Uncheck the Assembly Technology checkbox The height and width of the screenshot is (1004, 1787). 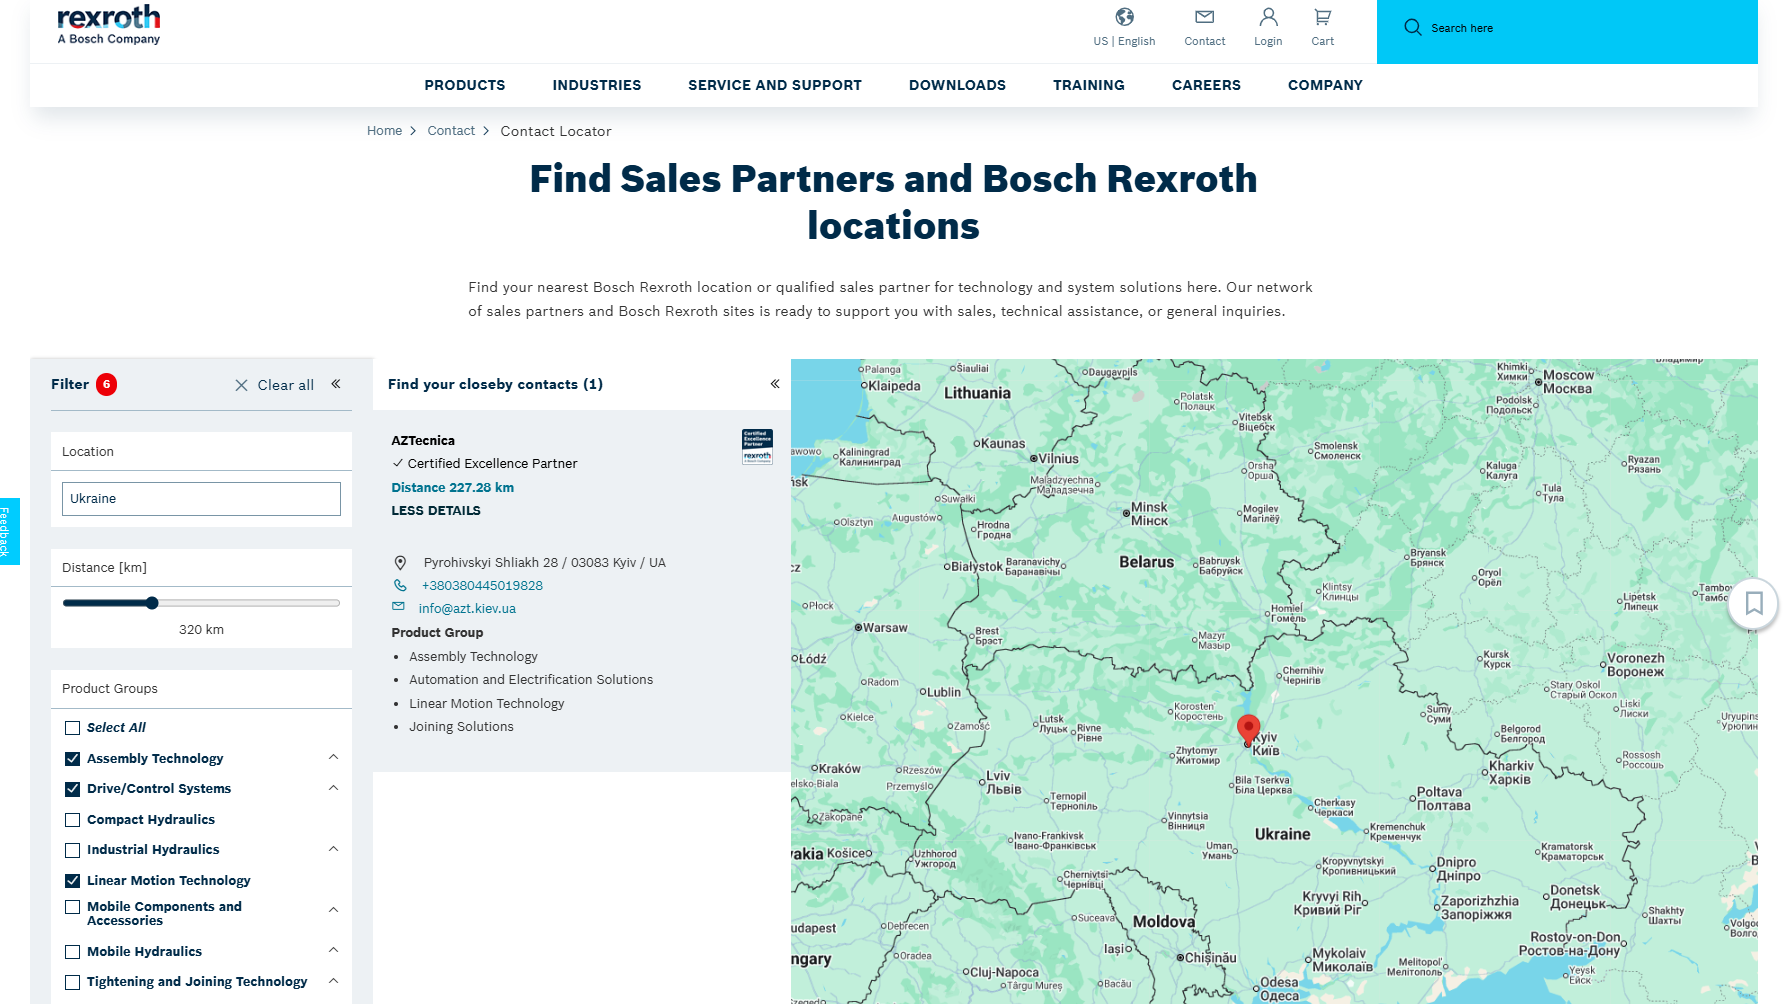tap(73, 759)
